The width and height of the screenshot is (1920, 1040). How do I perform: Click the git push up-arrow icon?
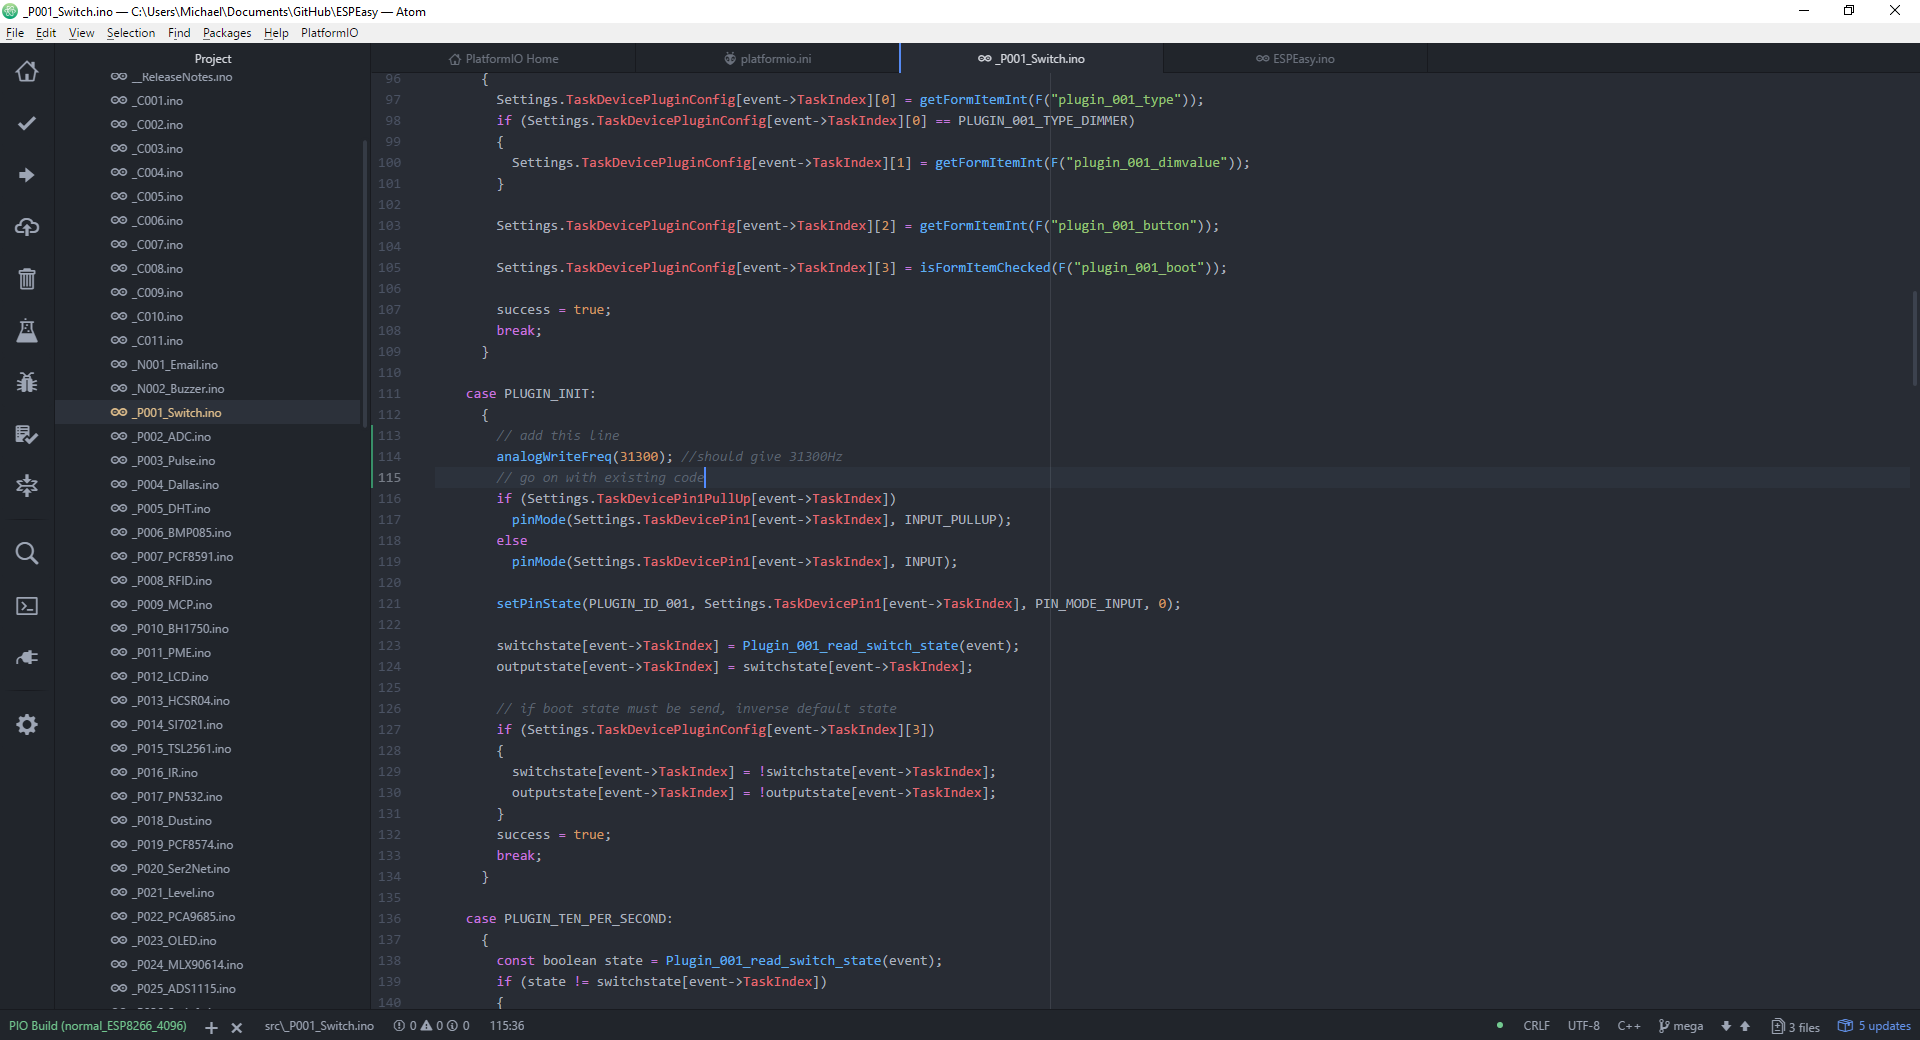tap(1745, 1026)
